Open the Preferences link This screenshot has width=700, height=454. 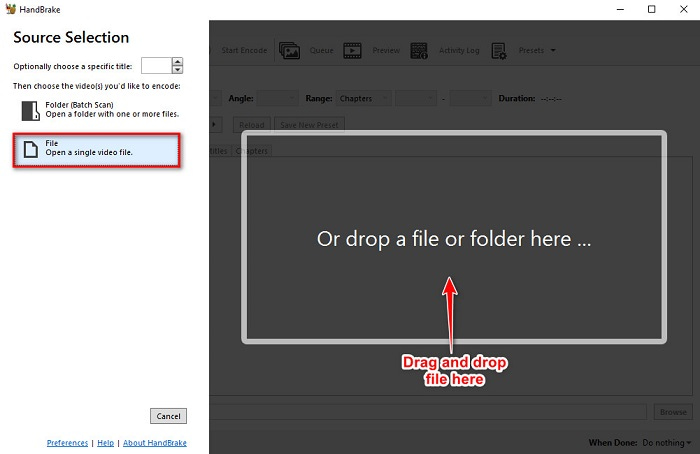point(67,443)
